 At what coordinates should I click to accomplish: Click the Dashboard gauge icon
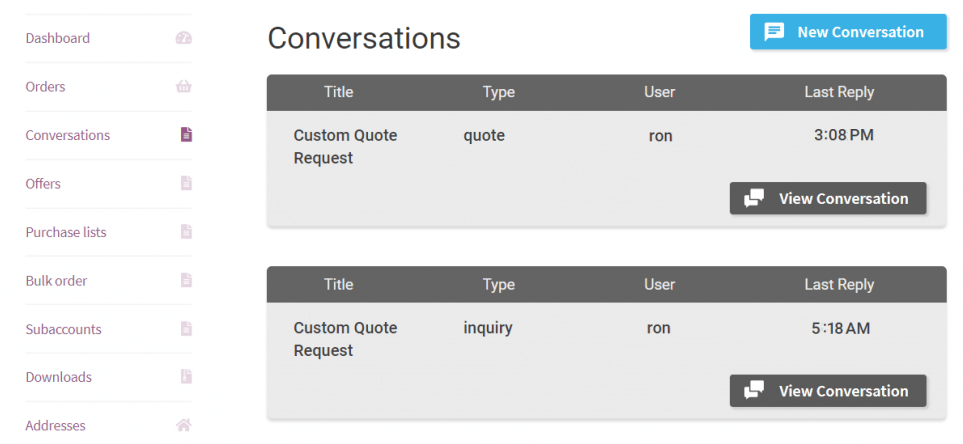point(184,38)
